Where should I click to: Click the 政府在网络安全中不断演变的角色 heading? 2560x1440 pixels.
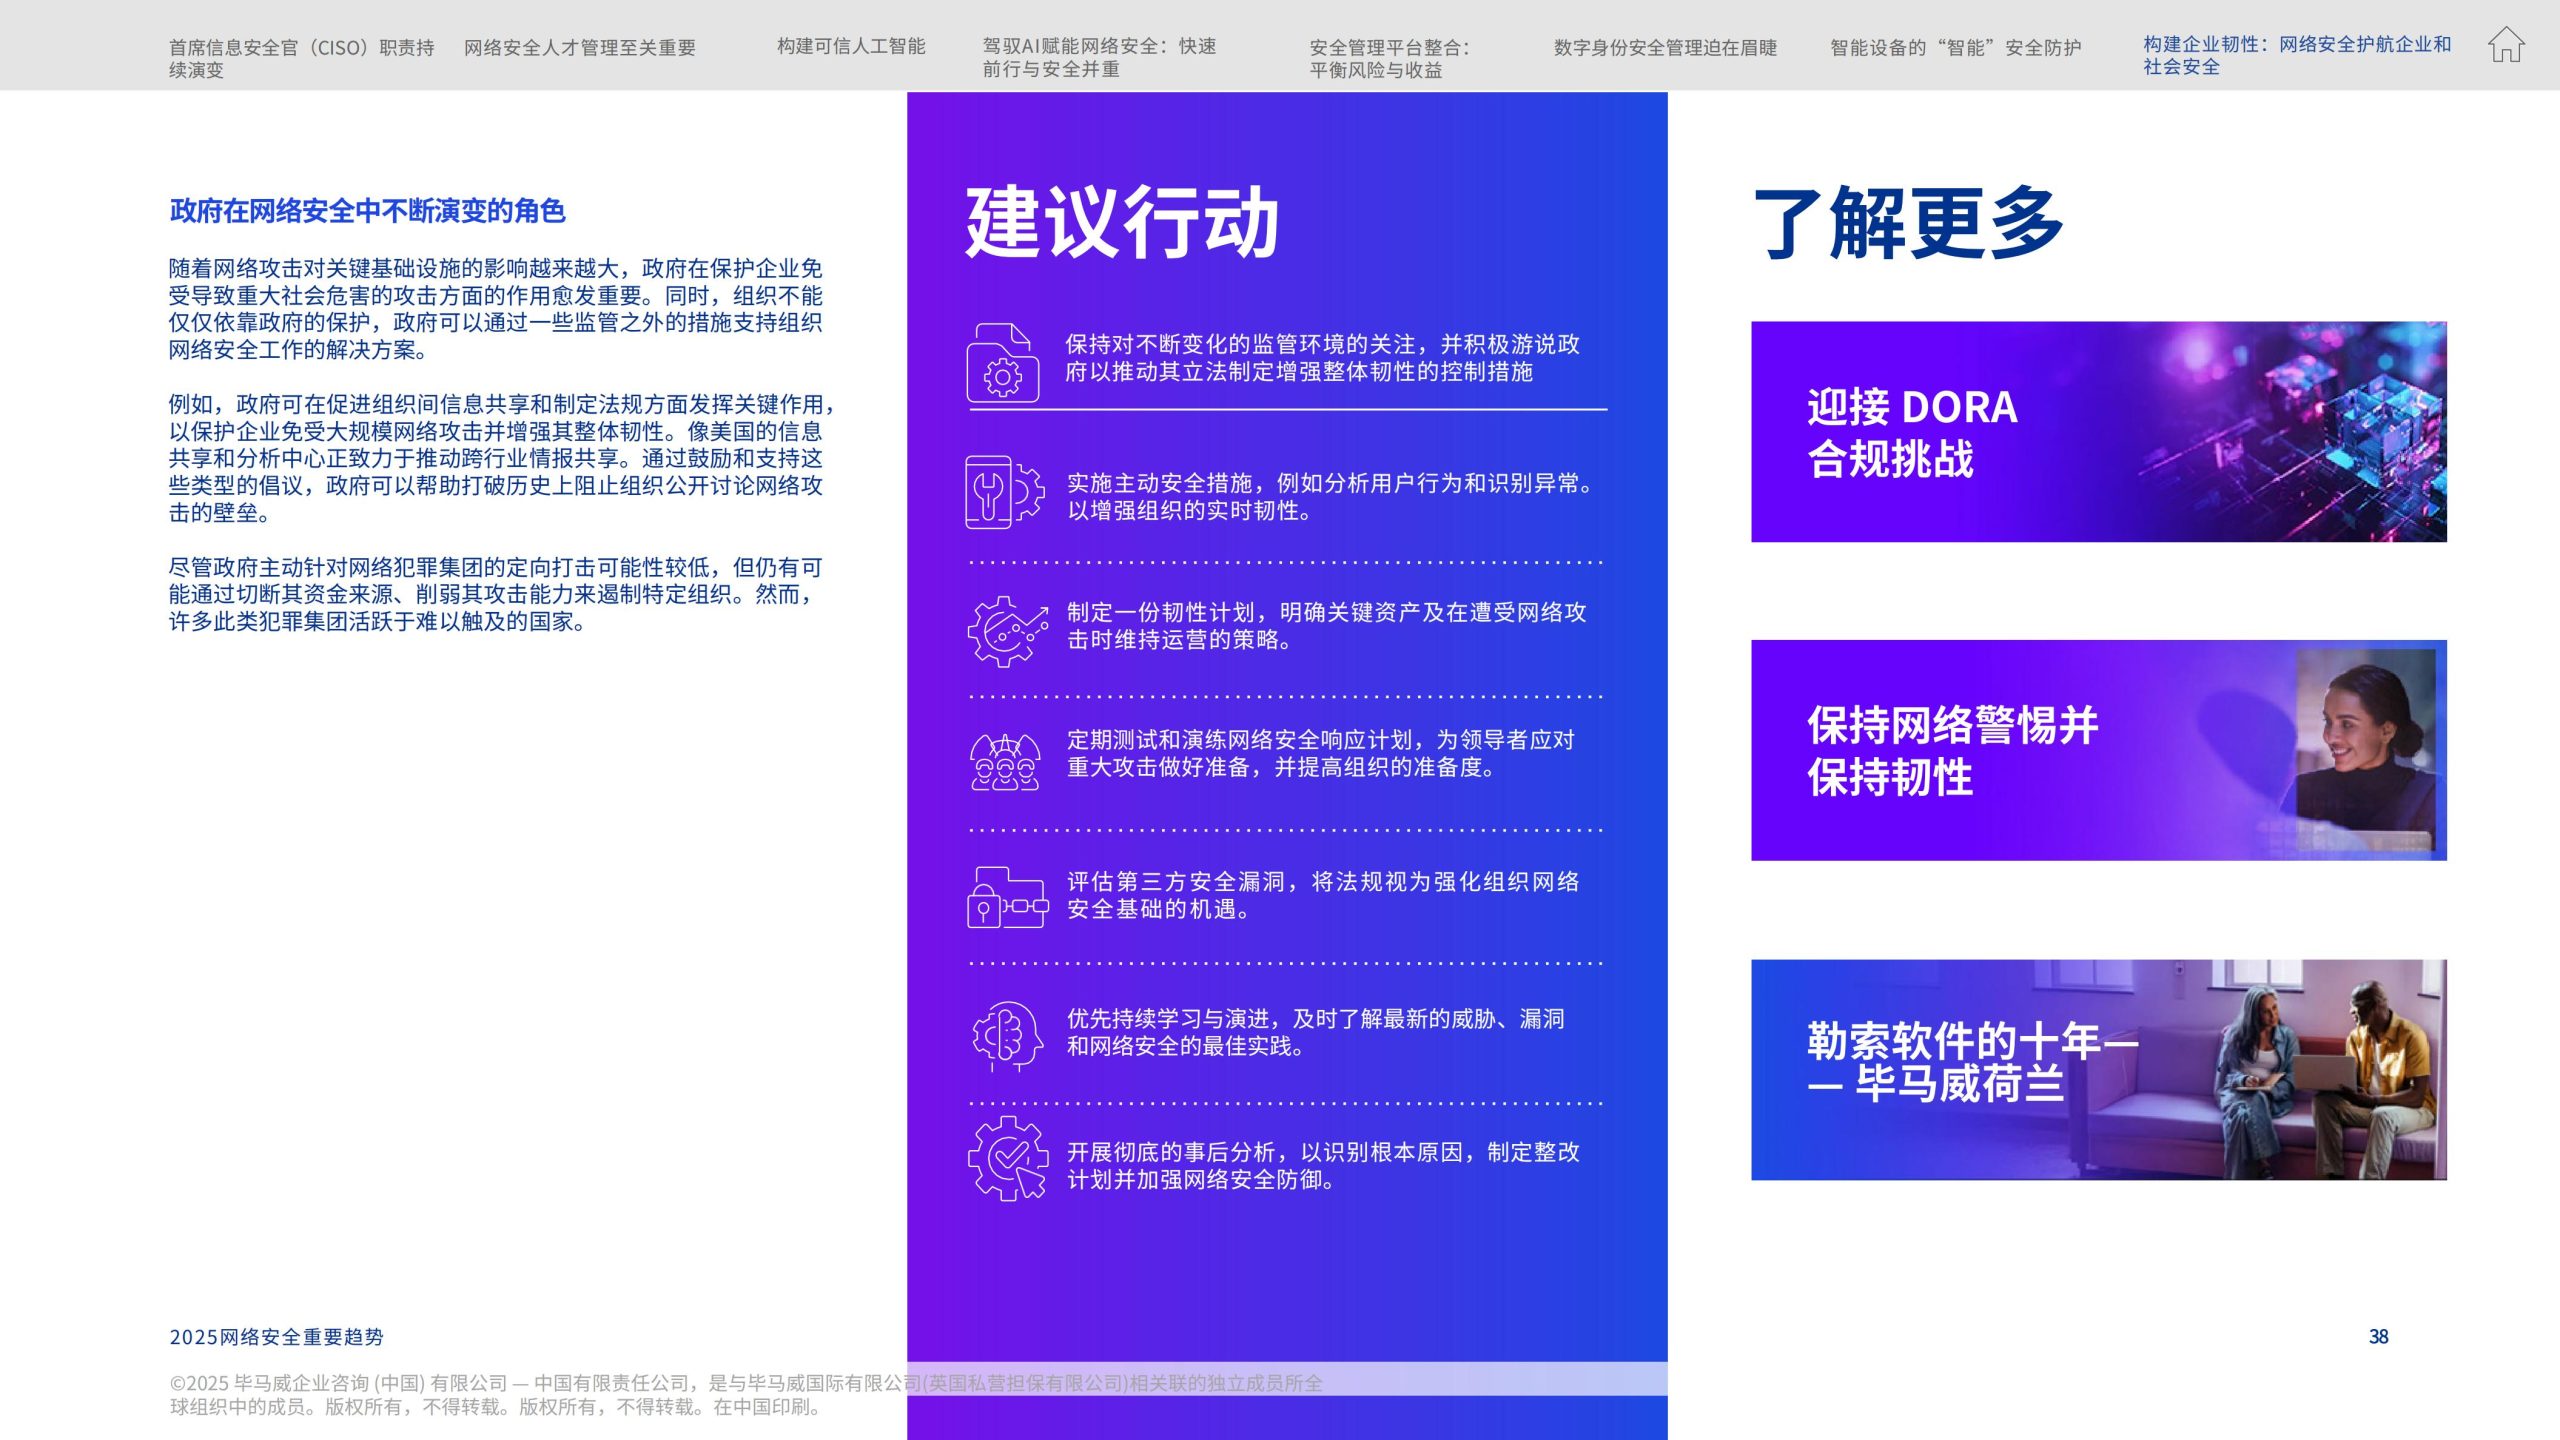[x=367, y=211]
